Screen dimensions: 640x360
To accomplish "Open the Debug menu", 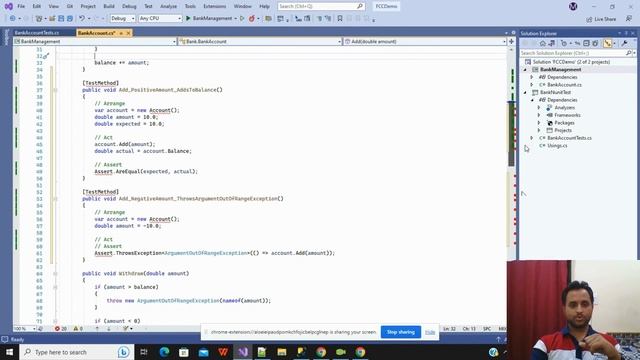I will coord(129,6).
